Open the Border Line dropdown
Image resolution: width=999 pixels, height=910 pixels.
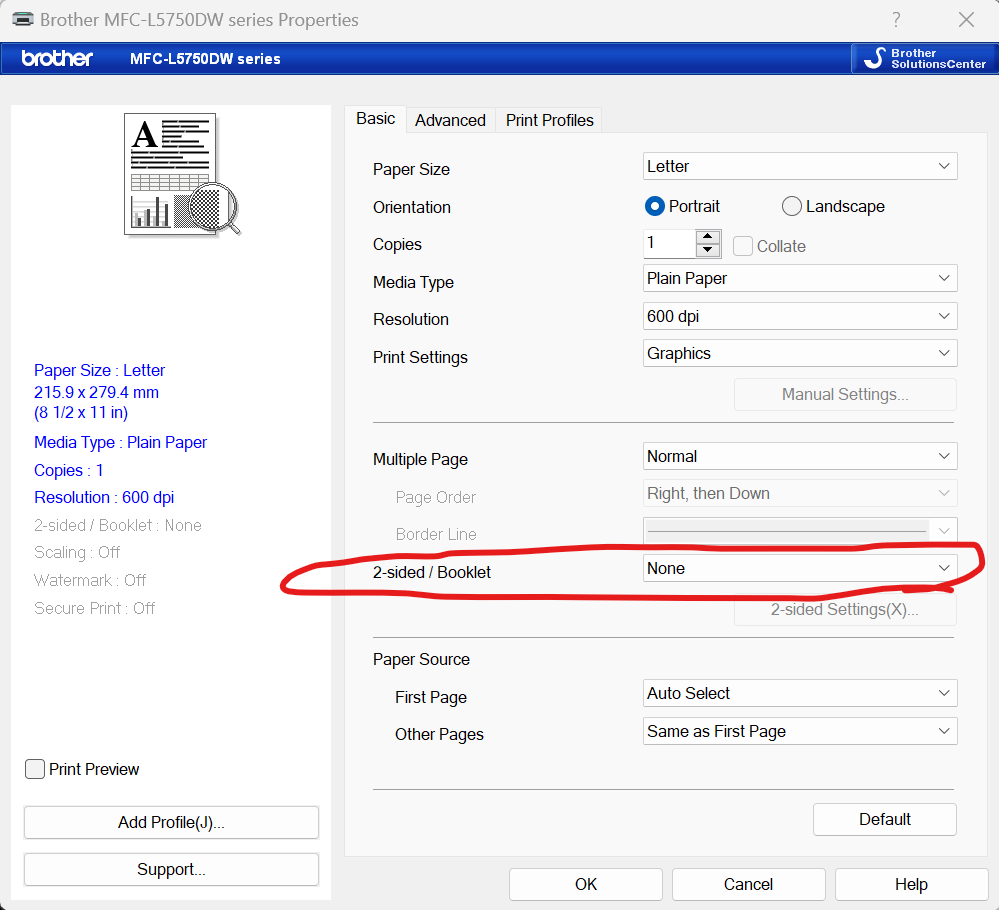tap(800, 530)
